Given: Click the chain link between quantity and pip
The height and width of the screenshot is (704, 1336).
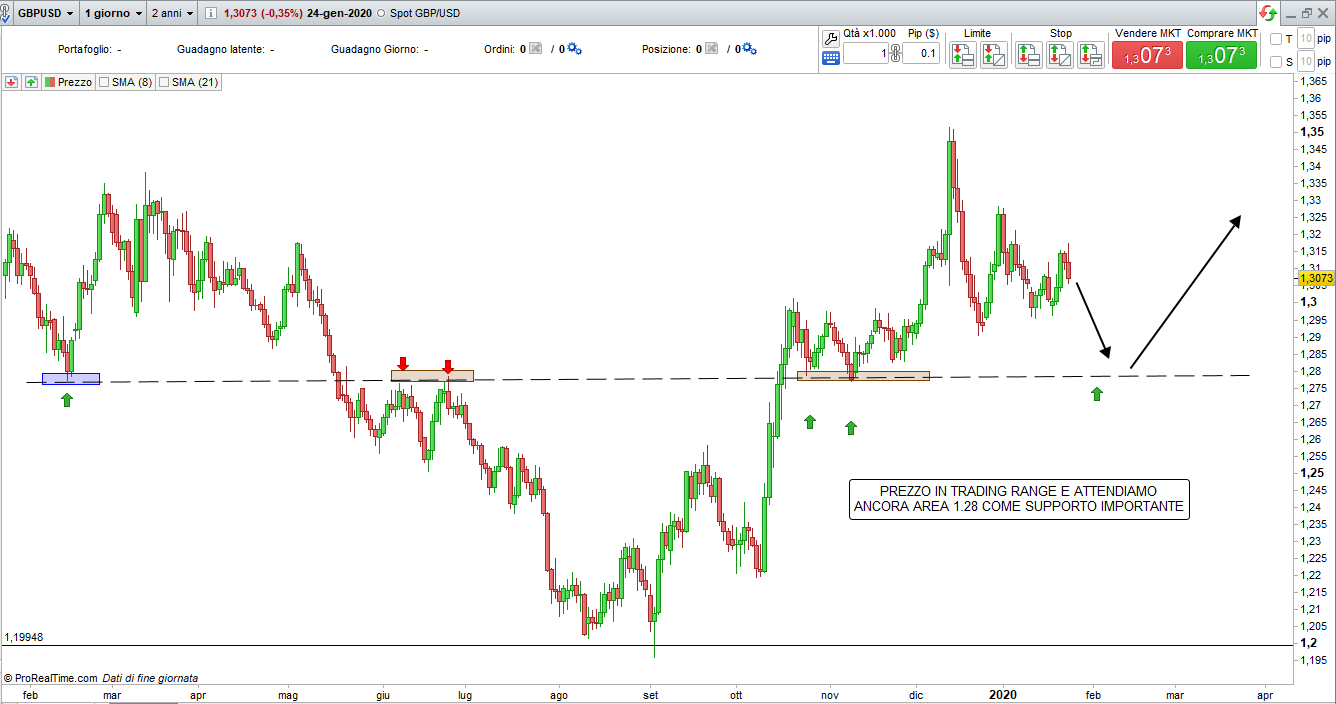Looking at the screenshot, I should click(895, 55).
